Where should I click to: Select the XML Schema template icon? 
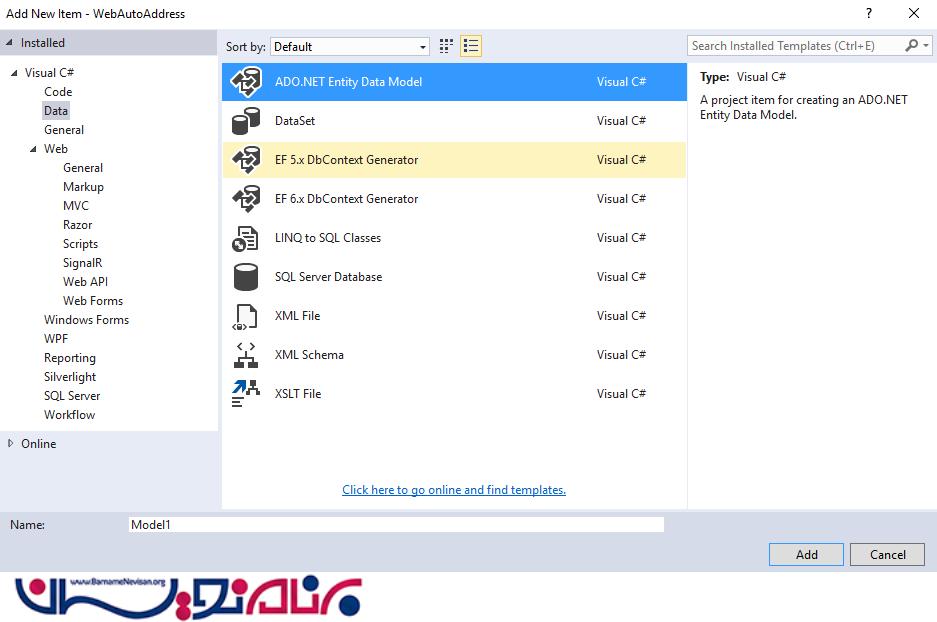pos(245,355)
